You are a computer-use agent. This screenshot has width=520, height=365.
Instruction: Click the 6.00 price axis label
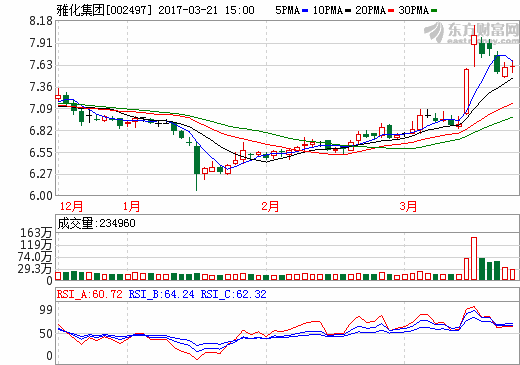click(x=41, y=195)
